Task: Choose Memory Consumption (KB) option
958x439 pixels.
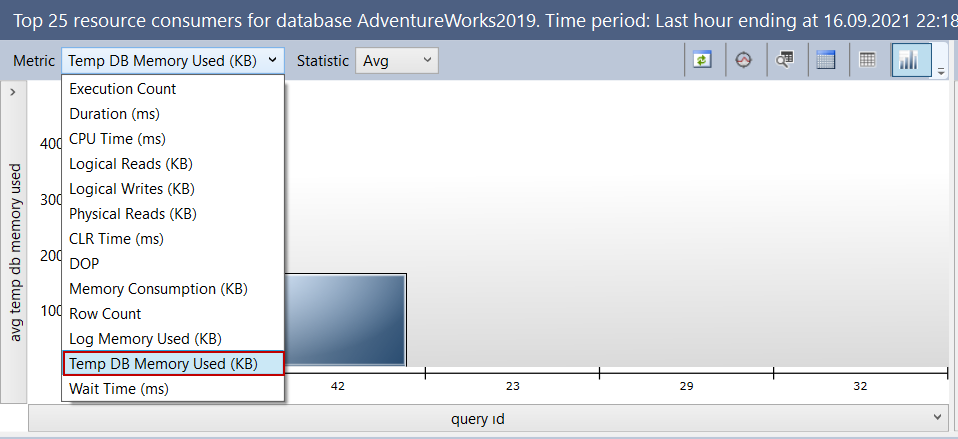Action: tap(158, 289)
